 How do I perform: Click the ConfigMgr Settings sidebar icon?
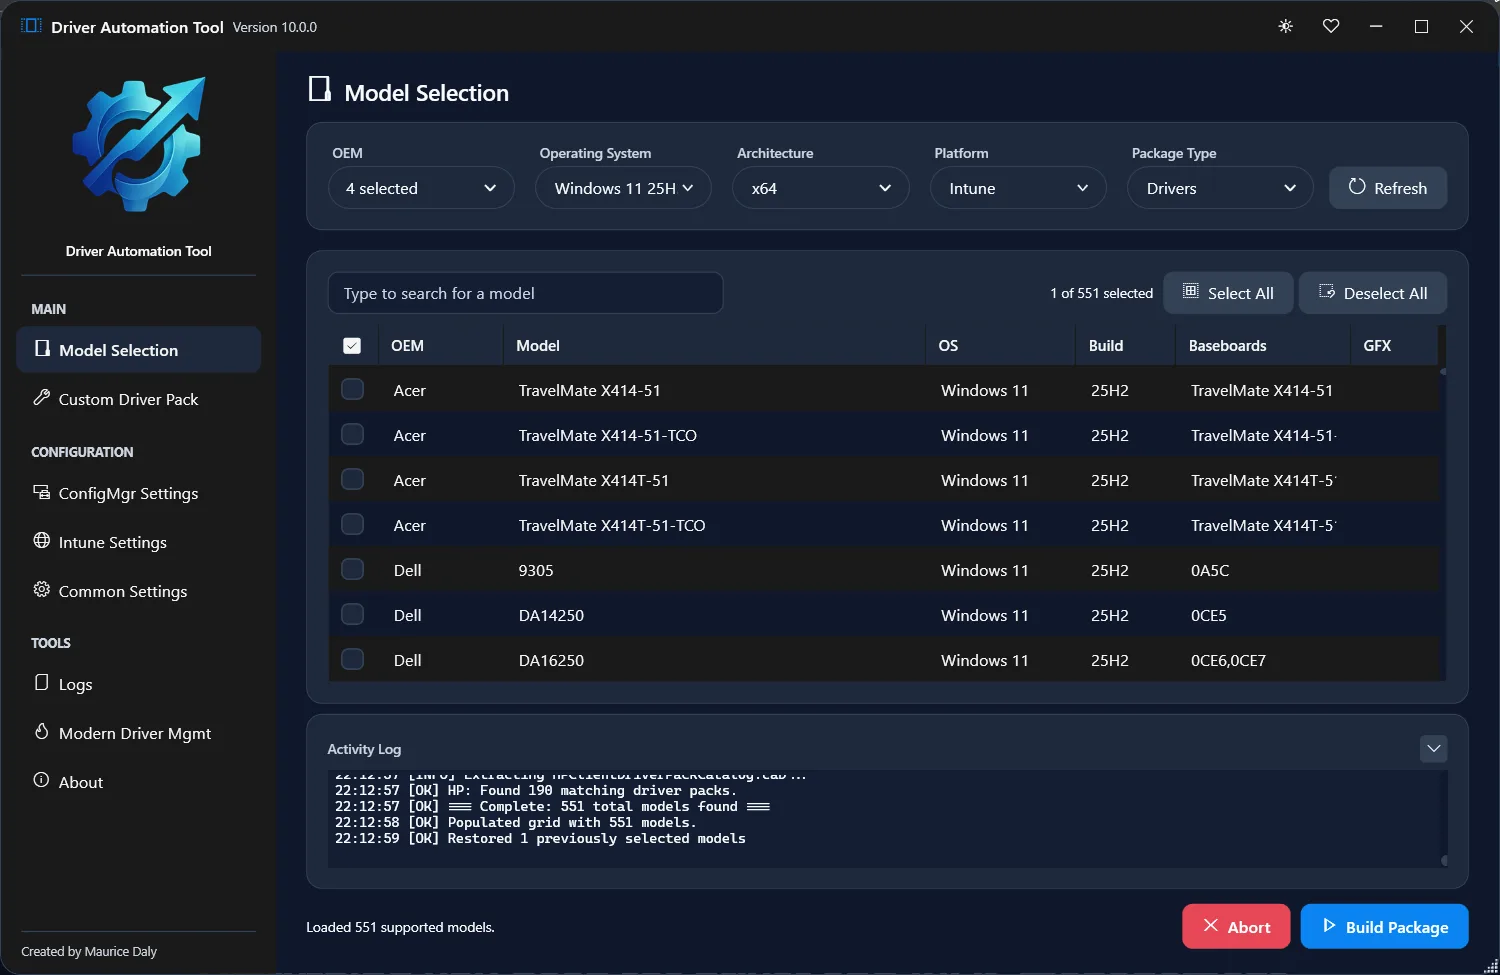coord(41,492)
